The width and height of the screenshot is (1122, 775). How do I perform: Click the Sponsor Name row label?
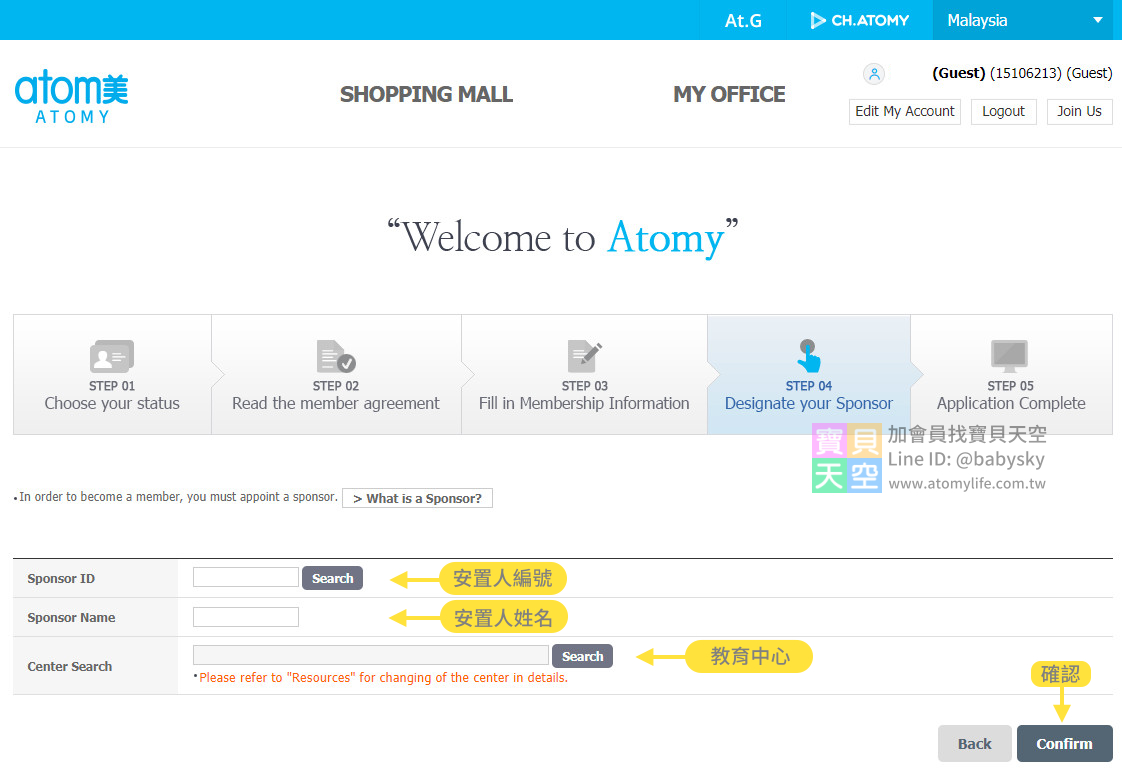pyautogui.click(x=71, y=618)
